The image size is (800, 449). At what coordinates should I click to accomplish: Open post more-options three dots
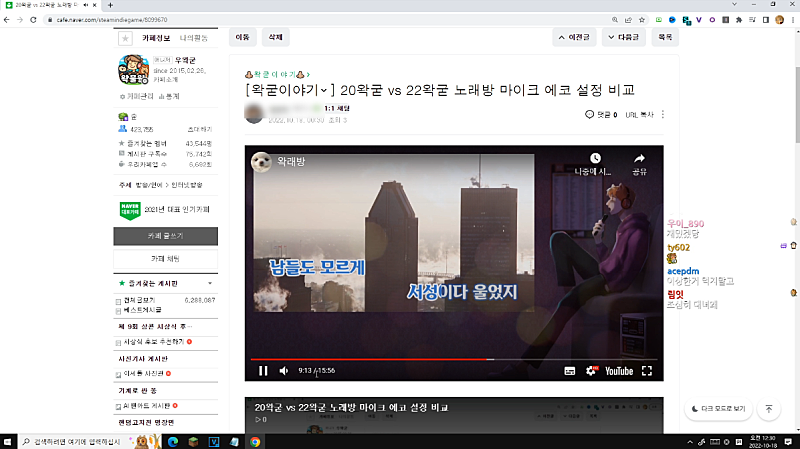click(x=662, y=115)
